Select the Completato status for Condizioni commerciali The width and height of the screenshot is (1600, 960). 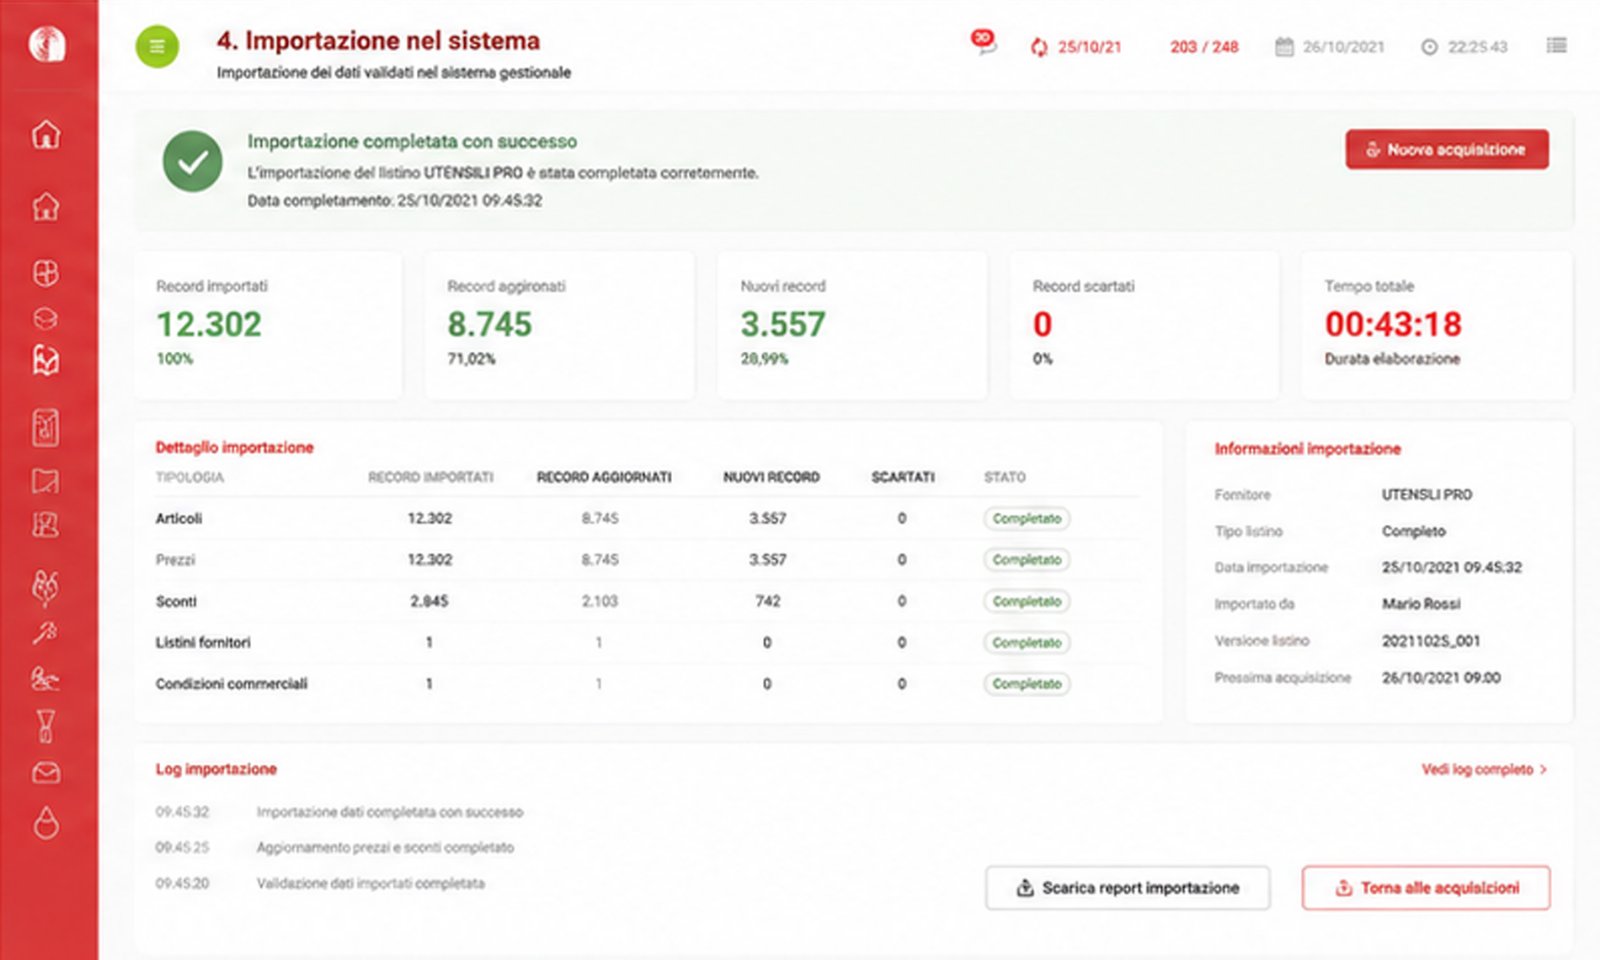click(x=1027, y=684)
